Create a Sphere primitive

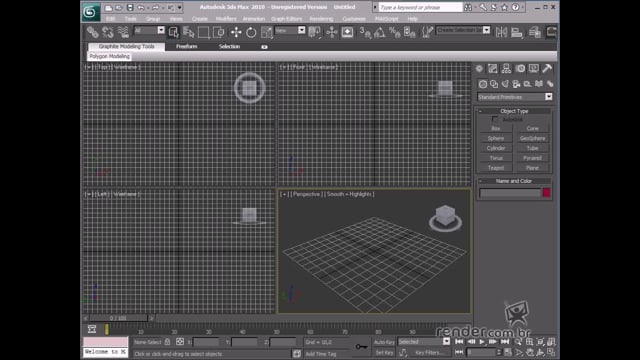(x=496, y=138)
